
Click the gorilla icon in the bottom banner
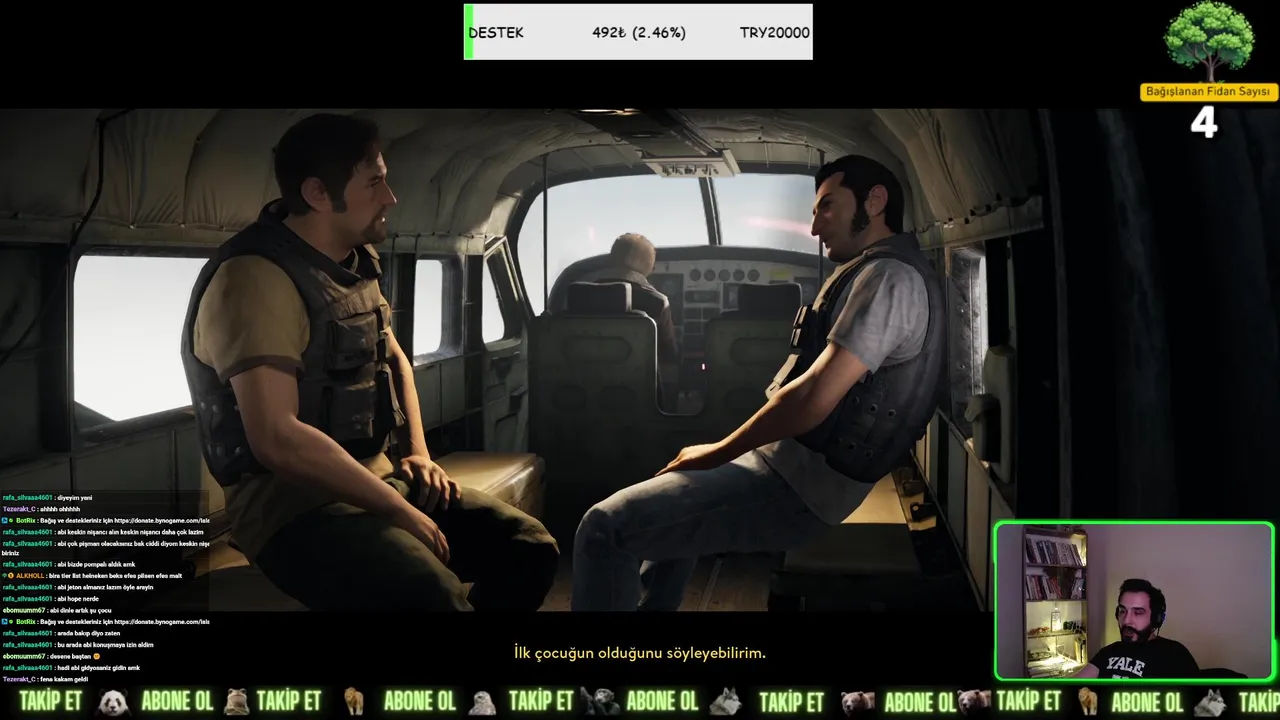coord(602,702)
